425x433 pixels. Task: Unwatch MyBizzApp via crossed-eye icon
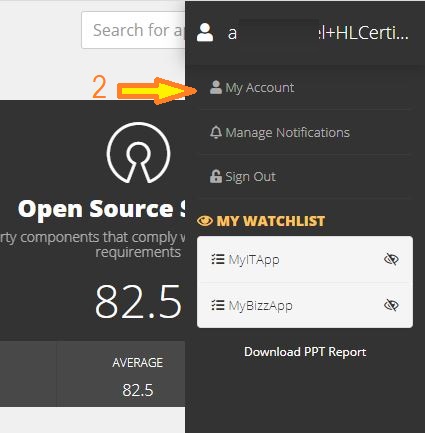(391, 305)
